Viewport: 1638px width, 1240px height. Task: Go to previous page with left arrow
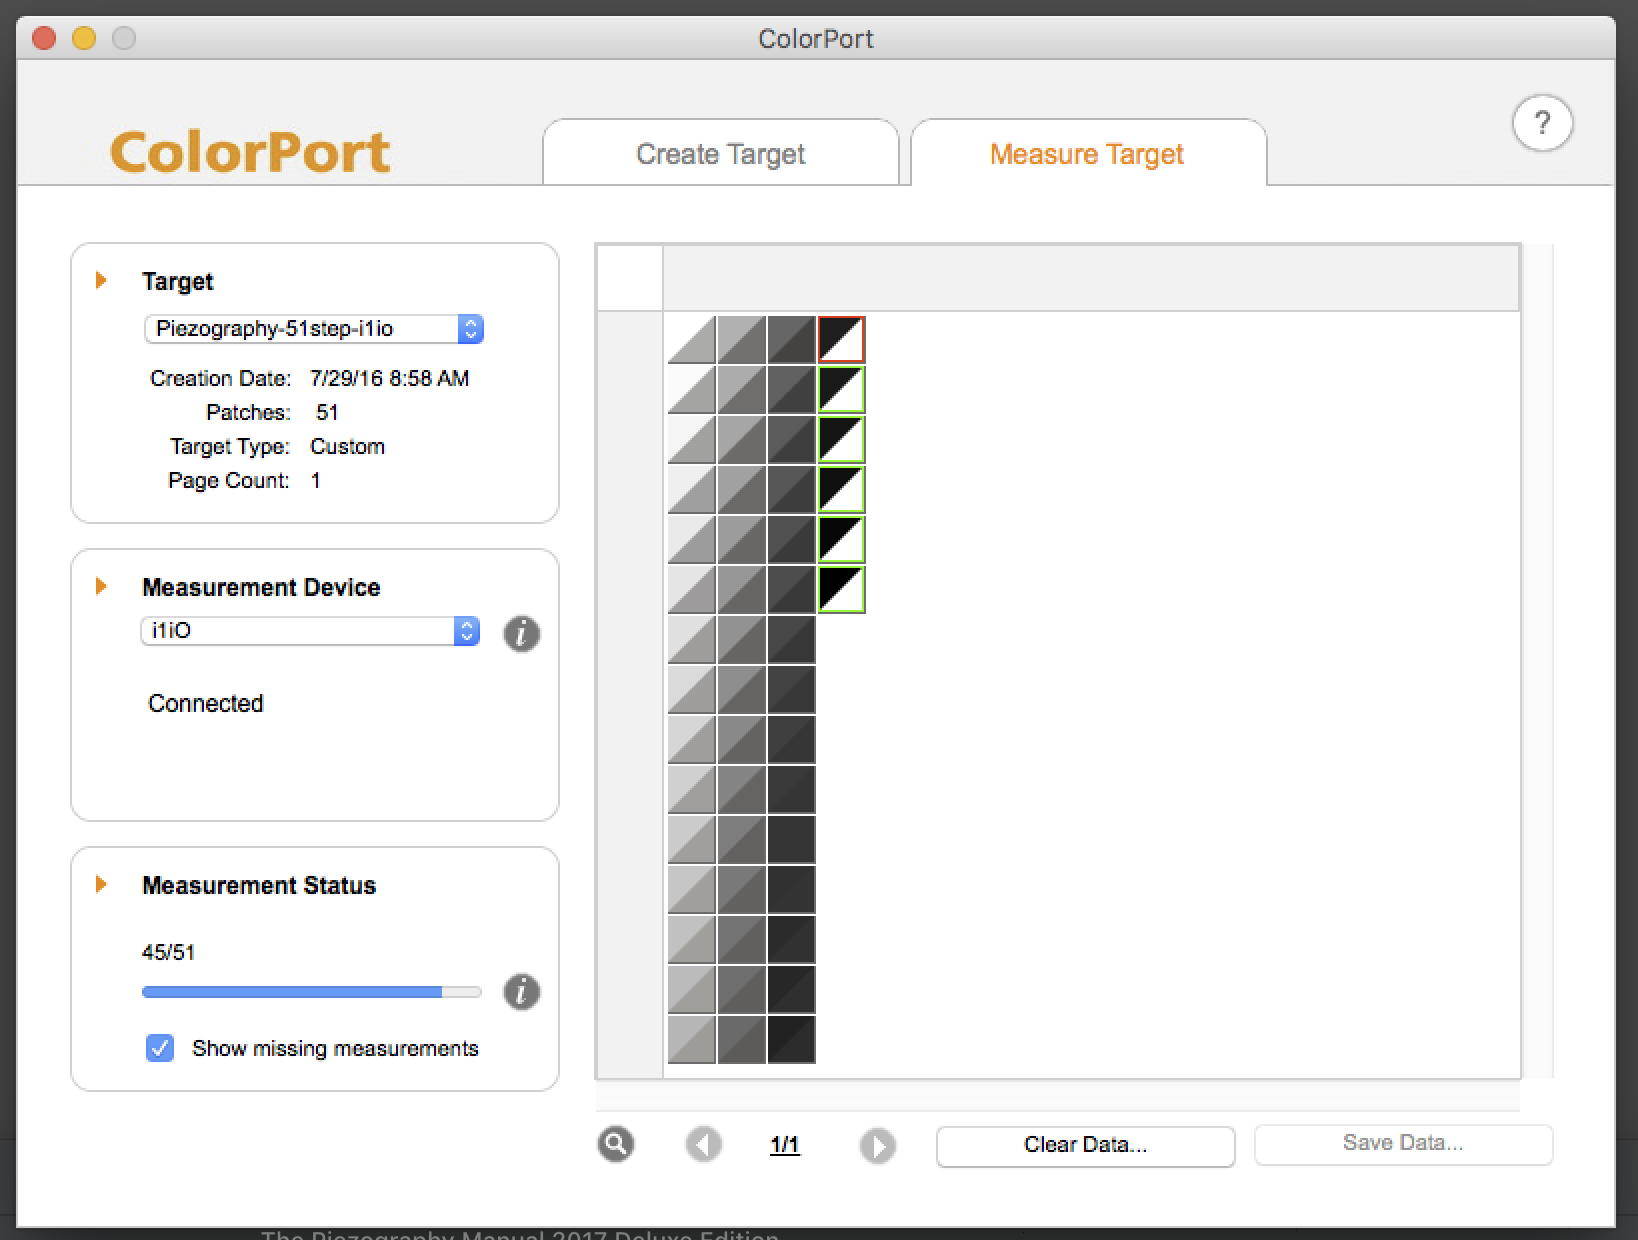coord(703,1145)
